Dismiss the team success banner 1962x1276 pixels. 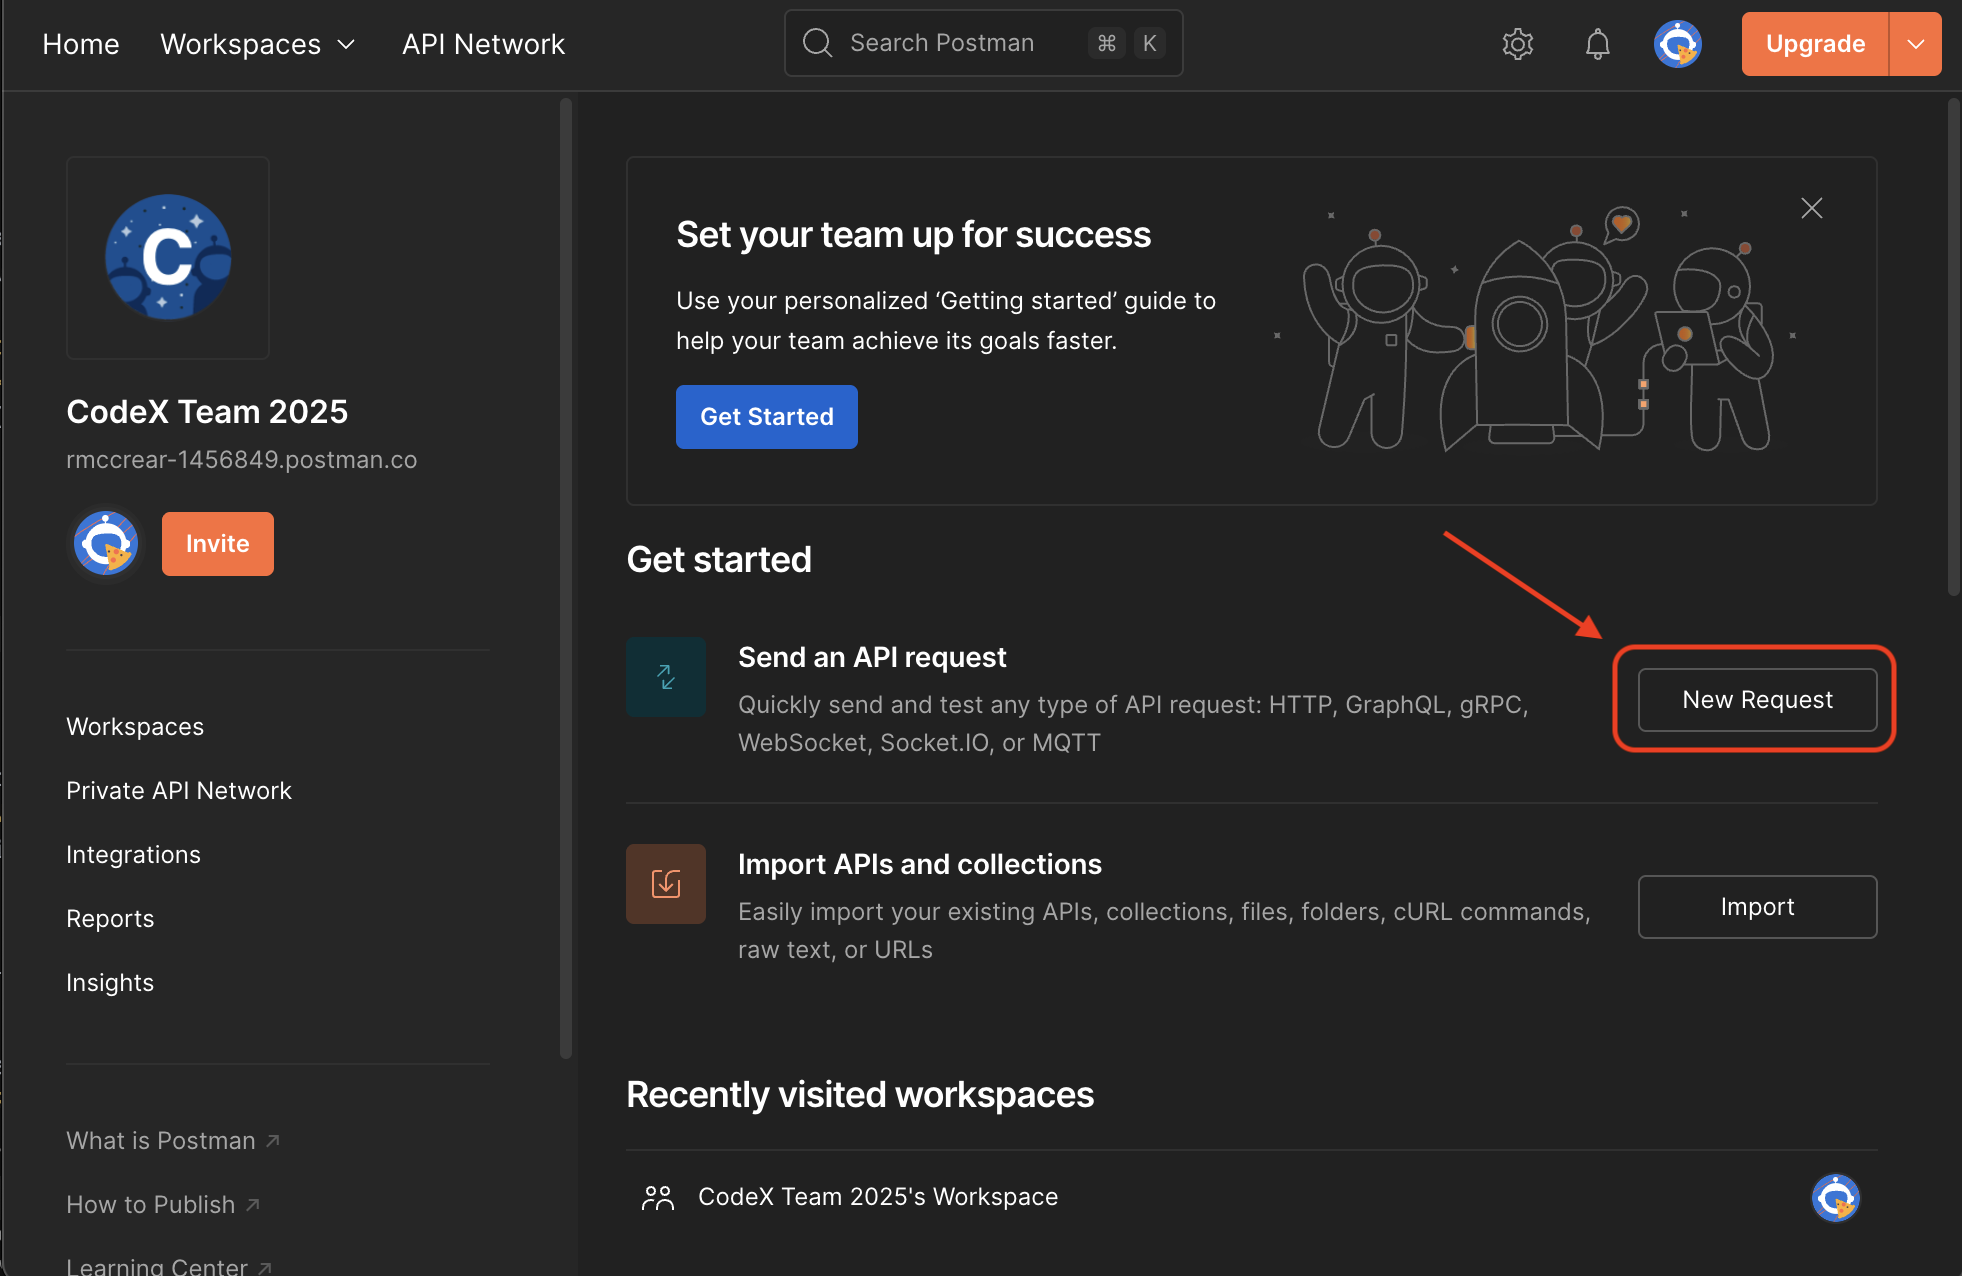[x=1811, y=208]
